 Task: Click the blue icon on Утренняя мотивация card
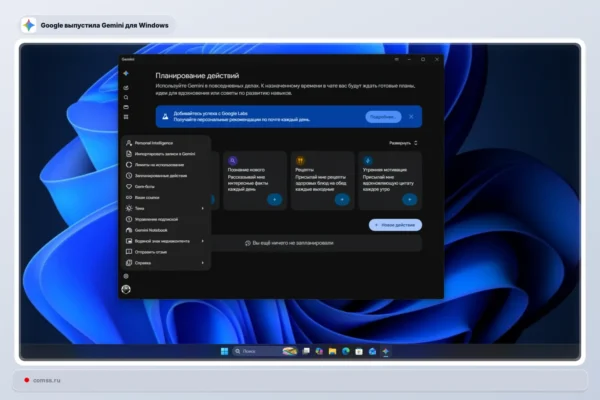pyautogui.click(x=368, y=161)
